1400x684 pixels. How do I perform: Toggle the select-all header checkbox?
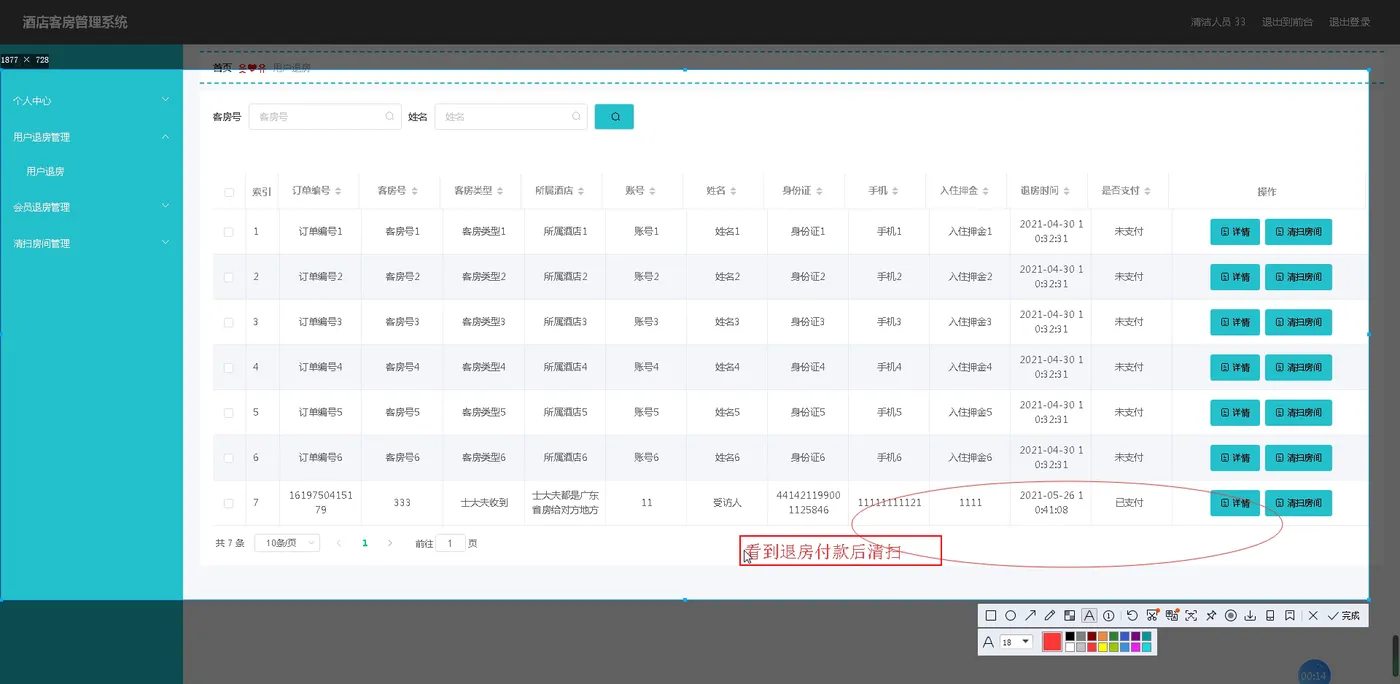coord(229,192)
